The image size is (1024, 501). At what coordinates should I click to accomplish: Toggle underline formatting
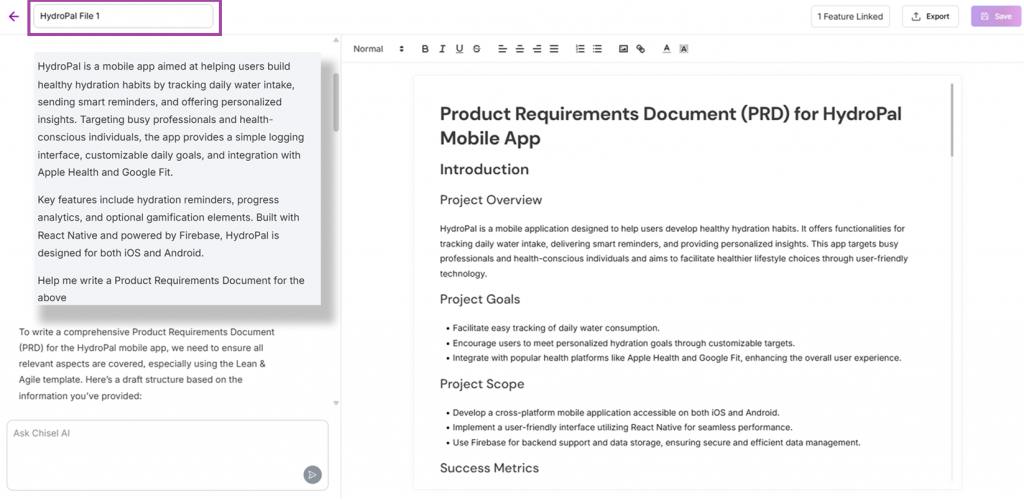tap(459, 49)
